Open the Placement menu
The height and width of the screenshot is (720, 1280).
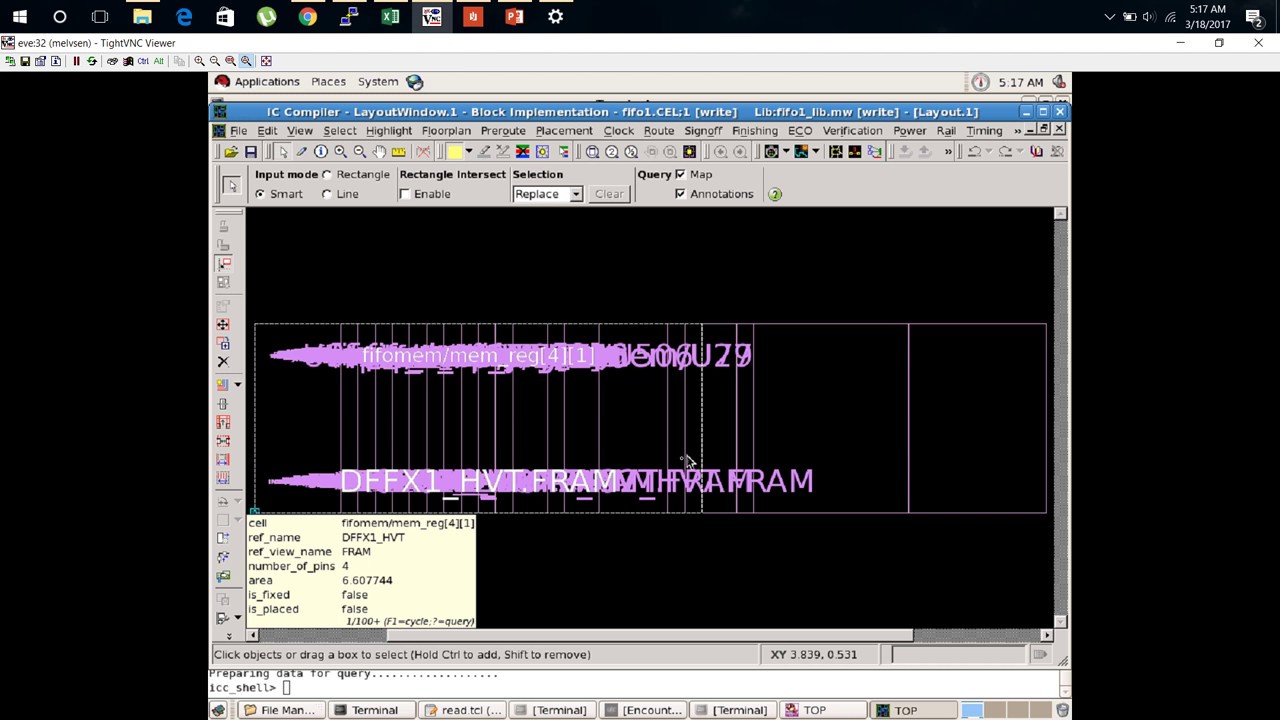pos(564,131)
